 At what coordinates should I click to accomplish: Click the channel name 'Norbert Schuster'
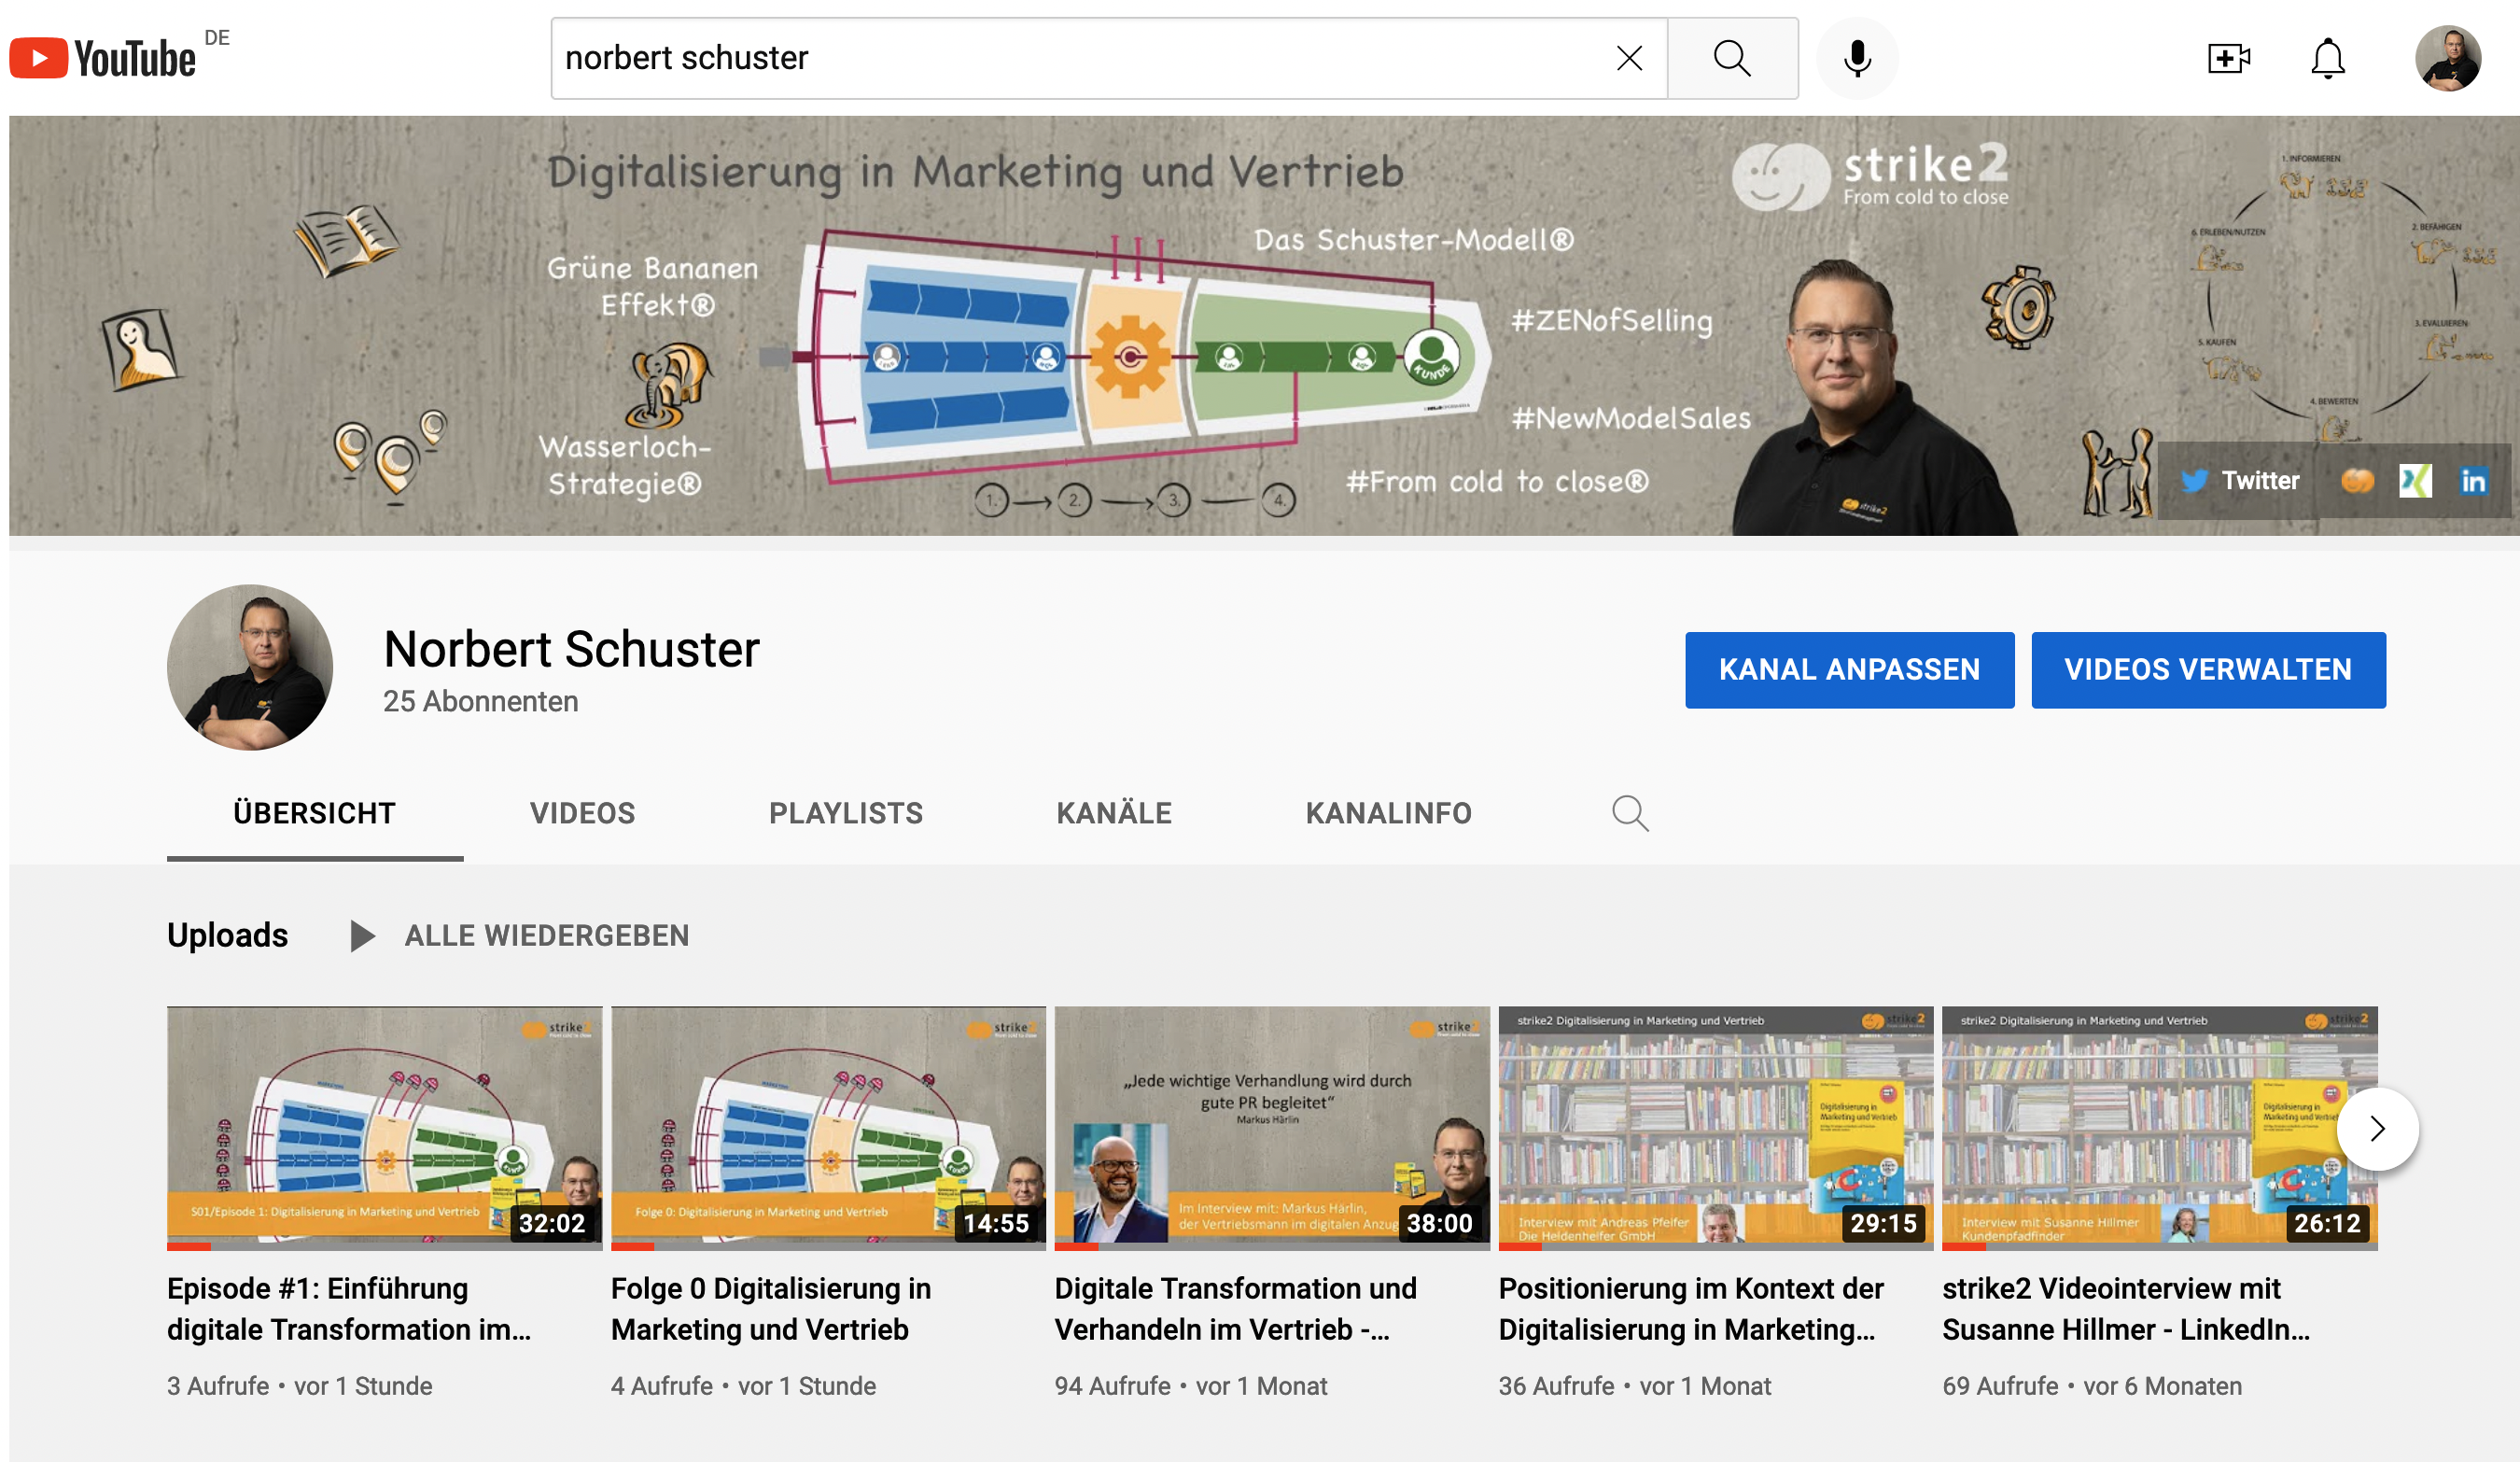coord(571,649)
